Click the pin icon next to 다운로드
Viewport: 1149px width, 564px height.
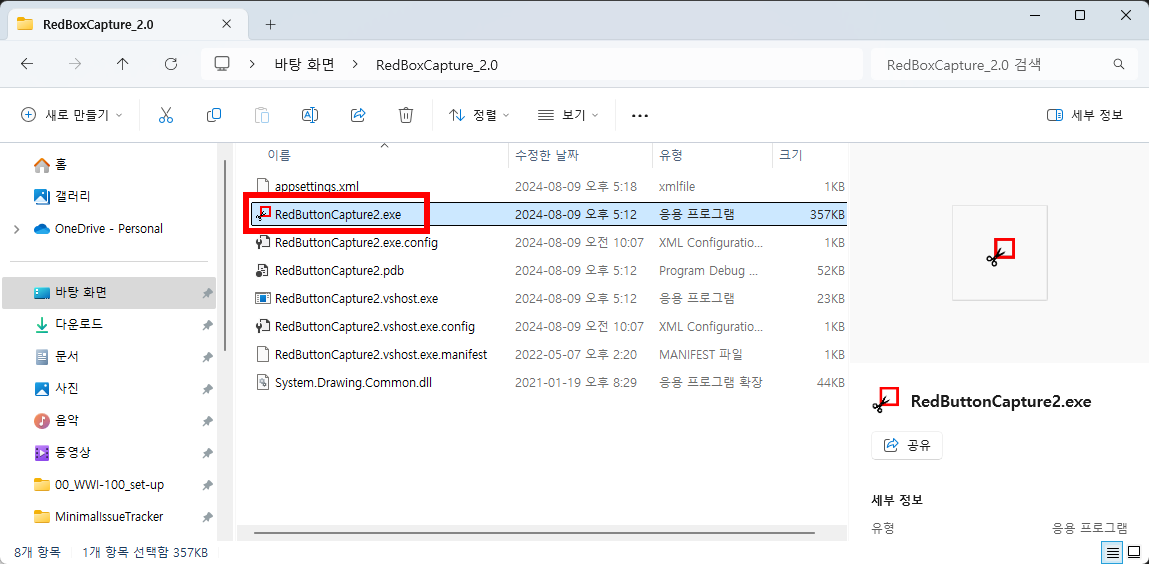click(x=207, y=325)
